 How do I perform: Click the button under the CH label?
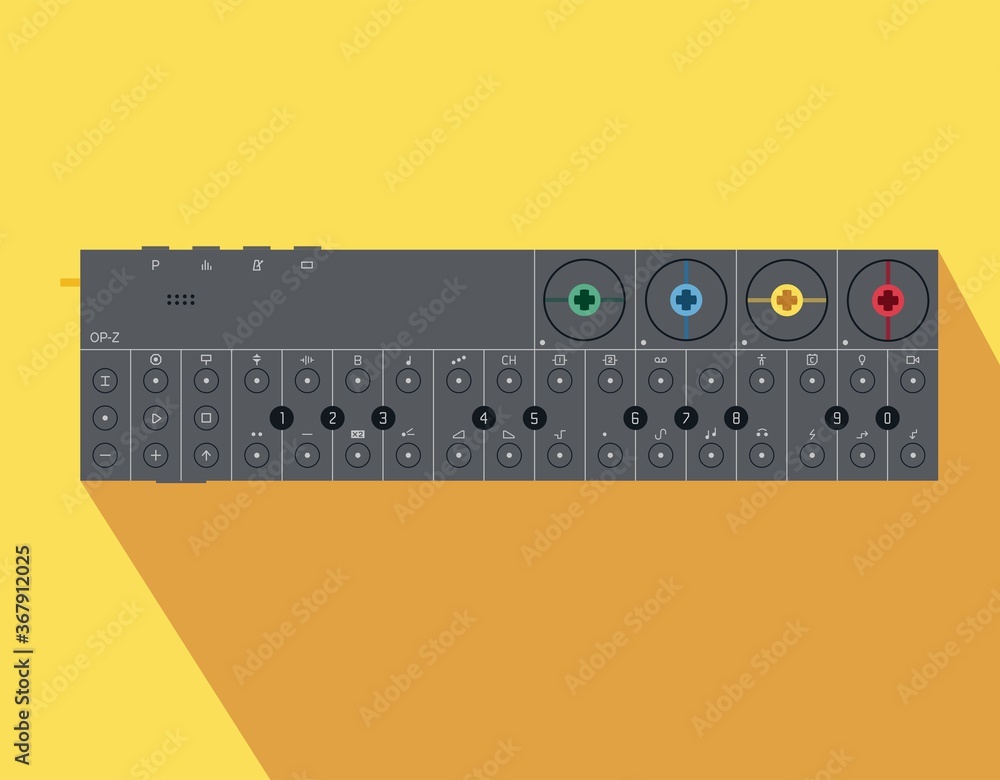click(509, 381)
